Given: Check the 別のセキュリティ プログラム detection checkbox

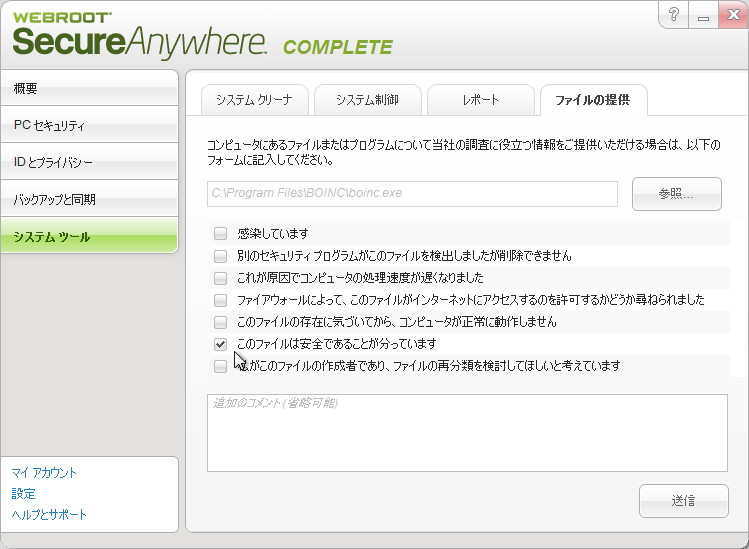Looking at the screenshot, I should pyautogui.click(x=220, y=256).
